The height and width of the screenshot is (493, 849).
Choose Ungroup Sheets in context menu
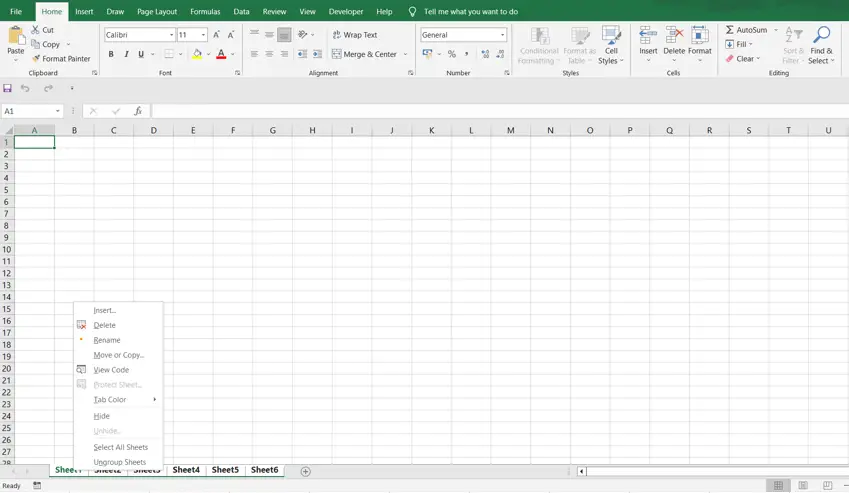coord(118,462)
